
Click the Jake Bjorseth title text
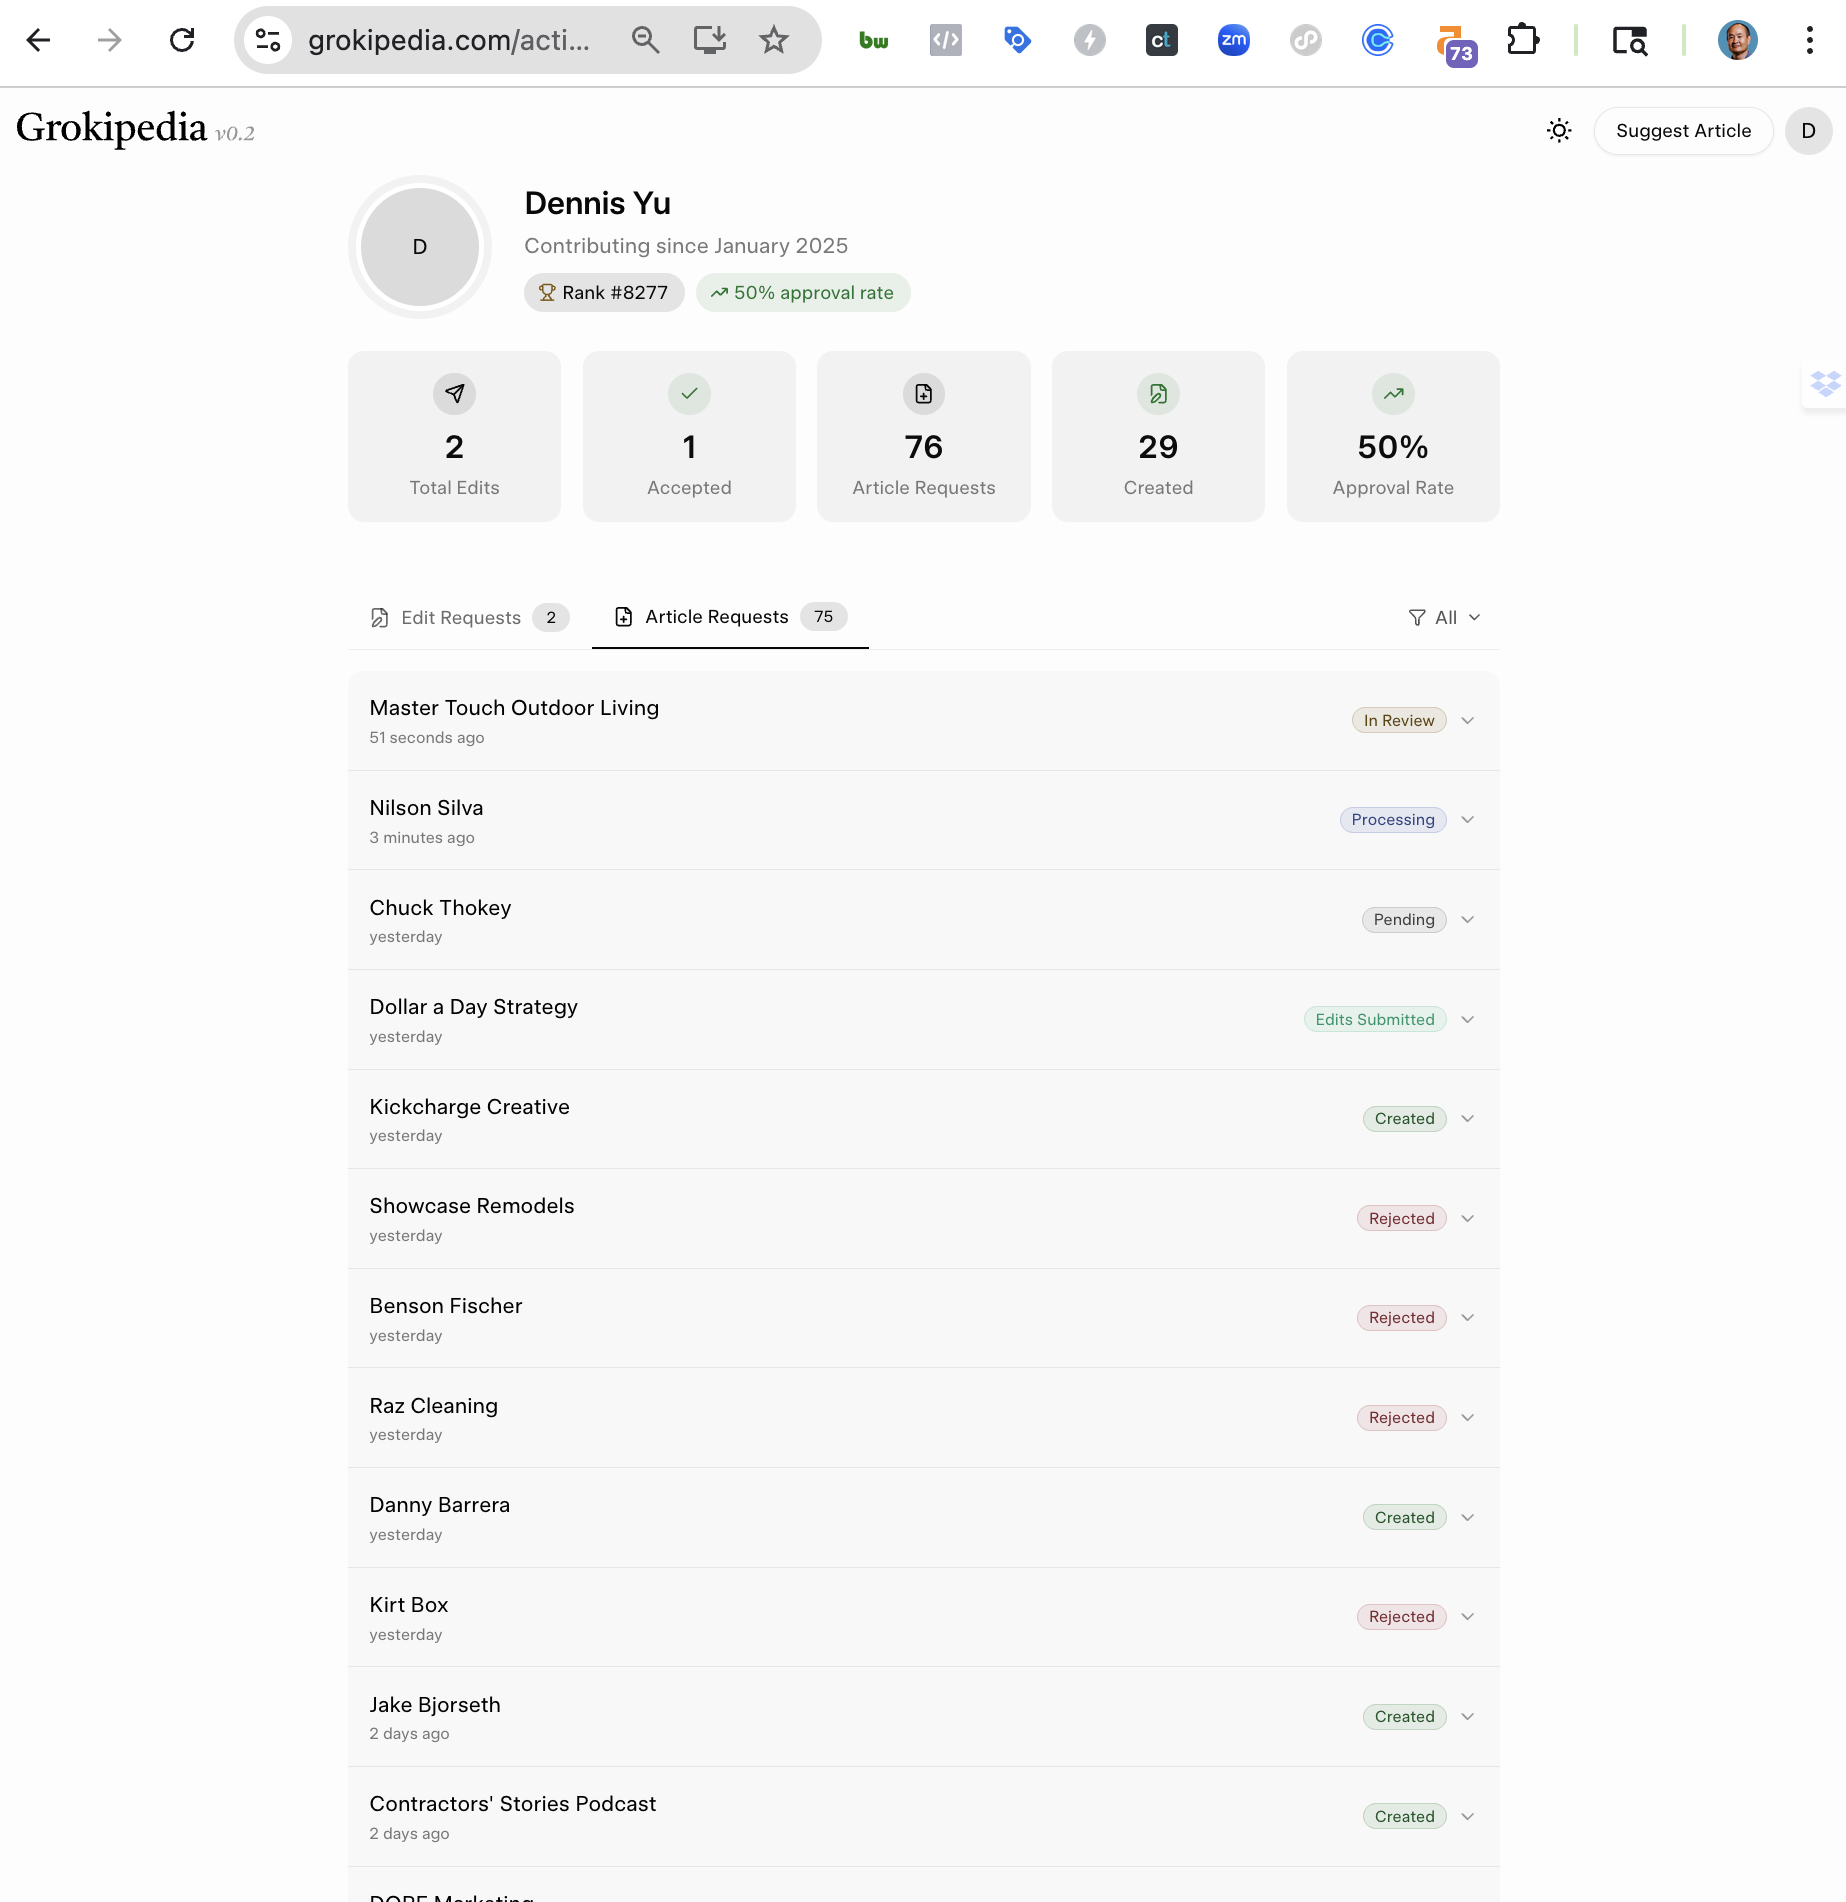click(435, 1705)
